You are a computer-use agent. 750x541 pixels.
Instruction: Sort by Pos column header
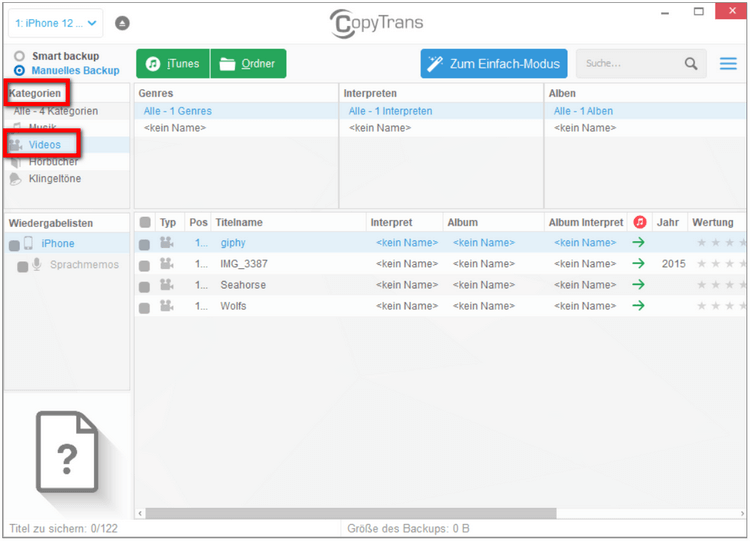(x=198, y=222)
